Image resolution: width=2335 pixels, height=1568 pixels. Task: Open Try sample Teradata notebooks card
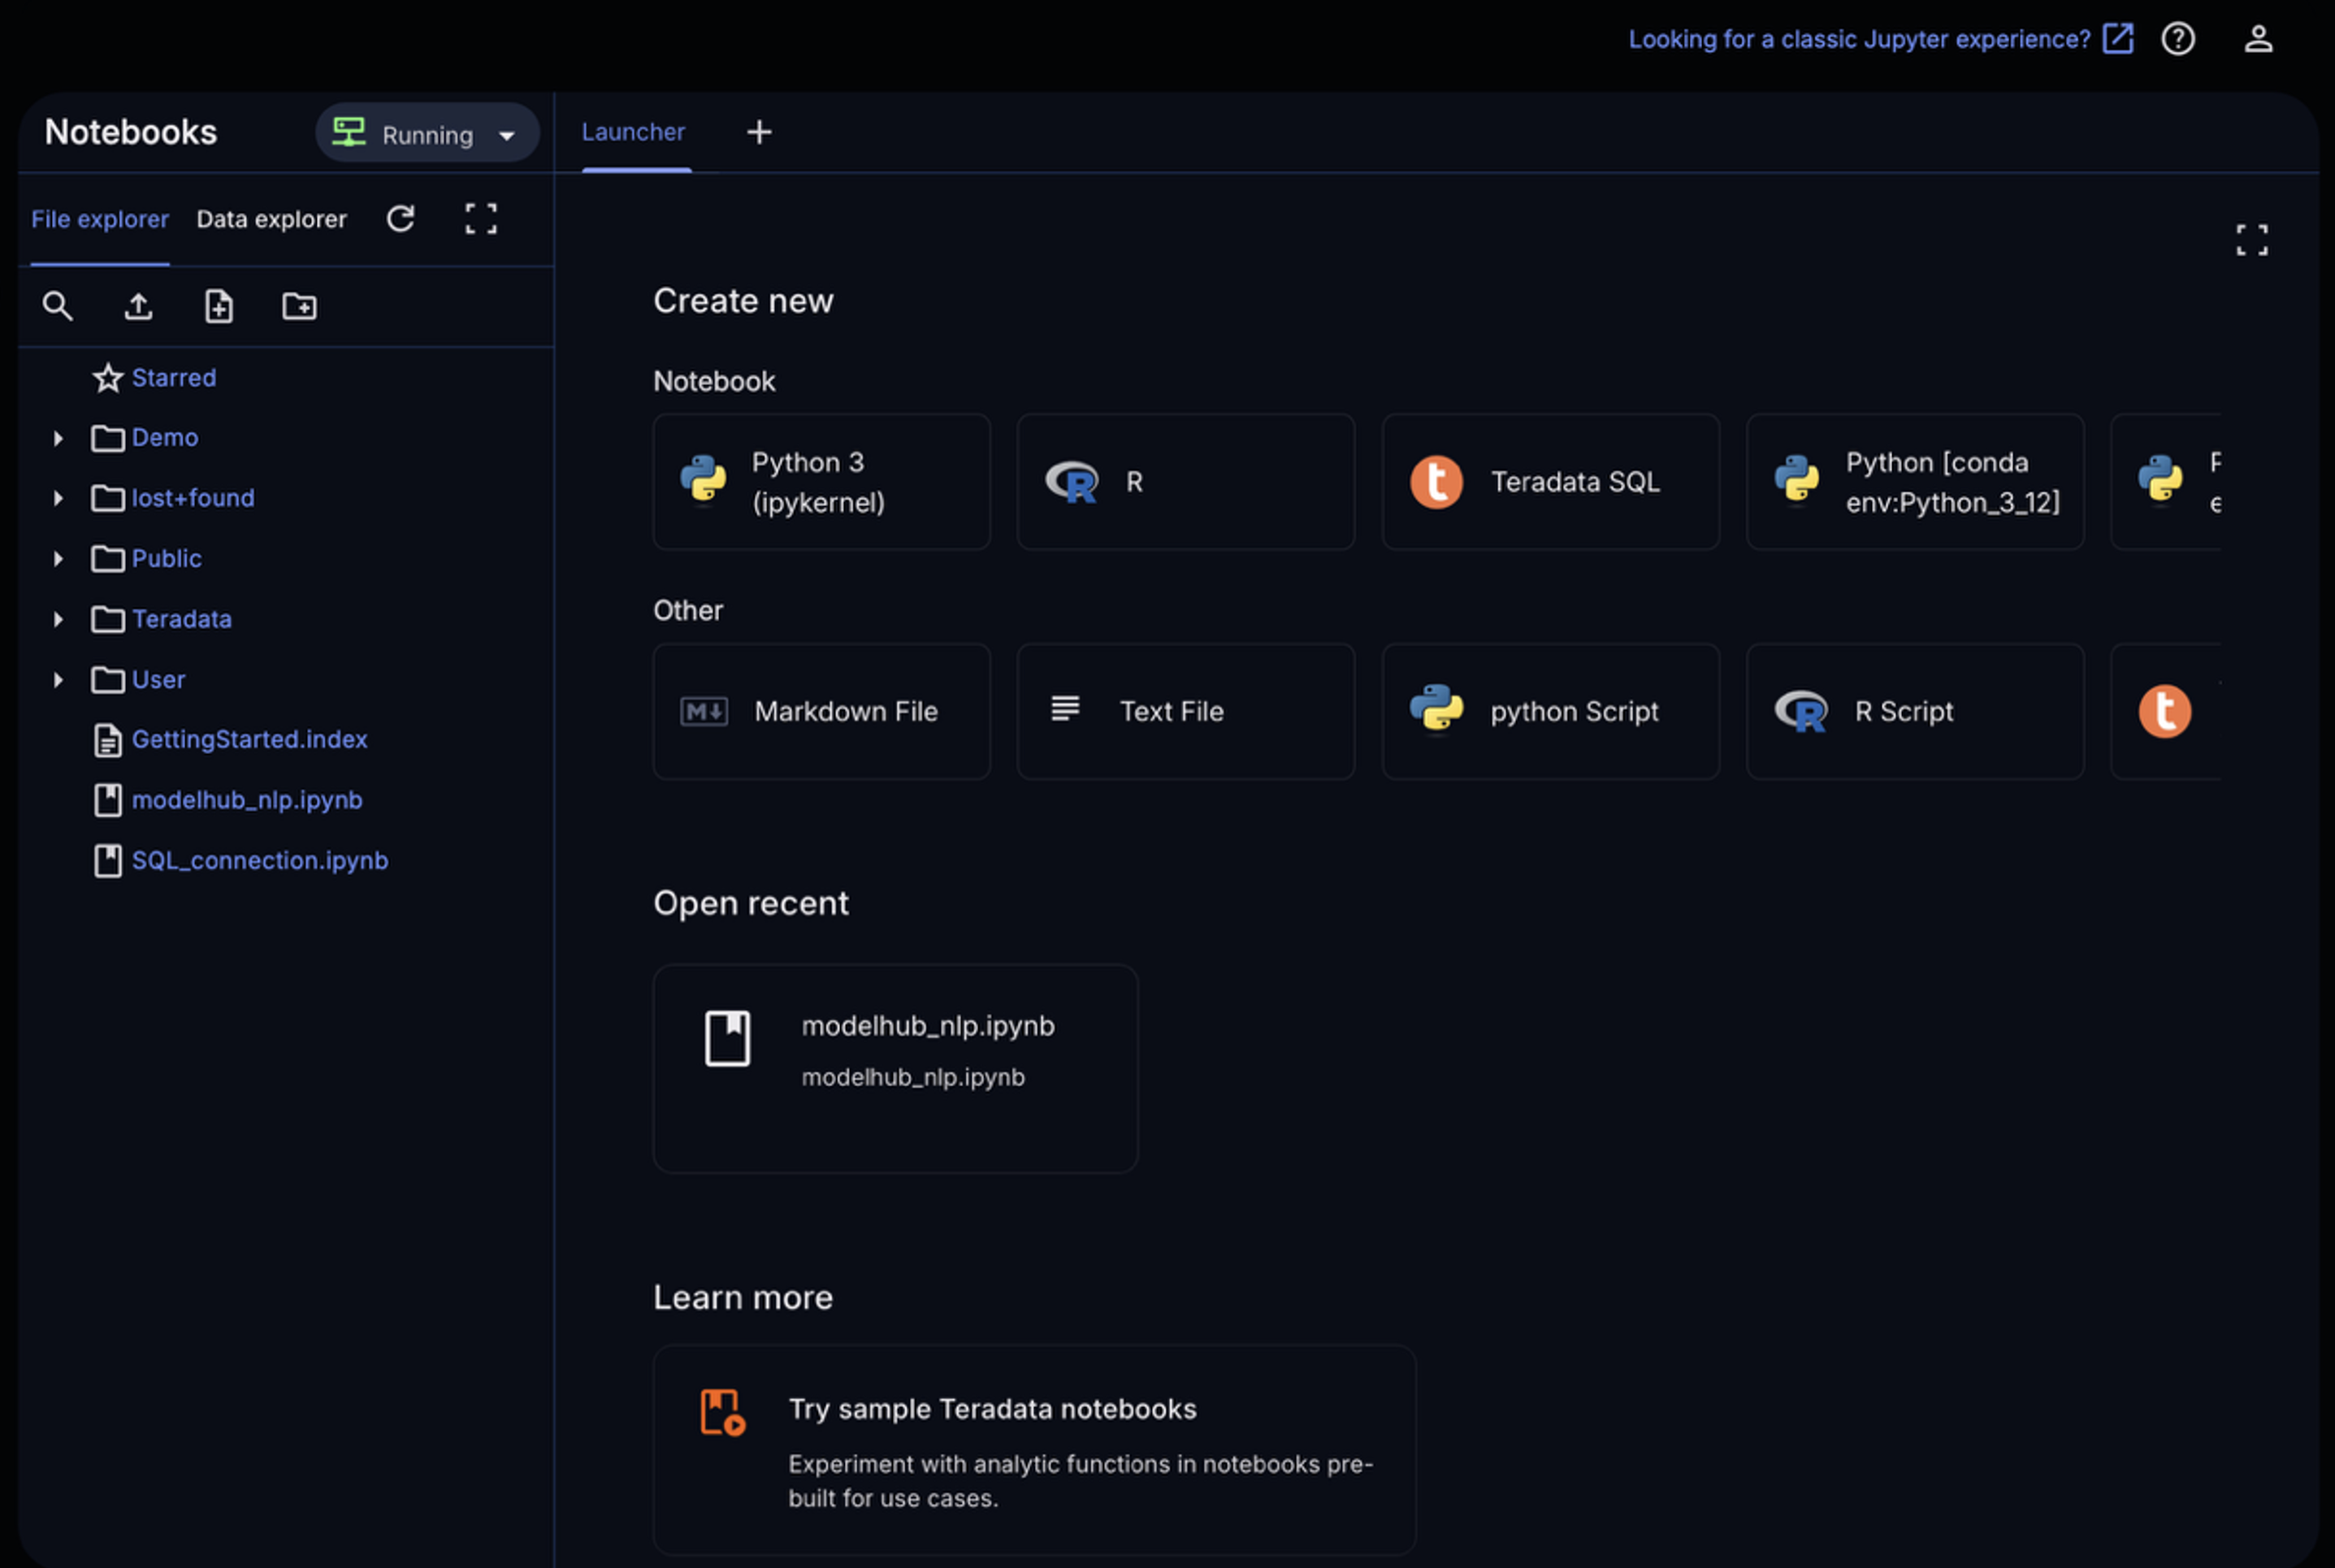pos(1034,1450)
